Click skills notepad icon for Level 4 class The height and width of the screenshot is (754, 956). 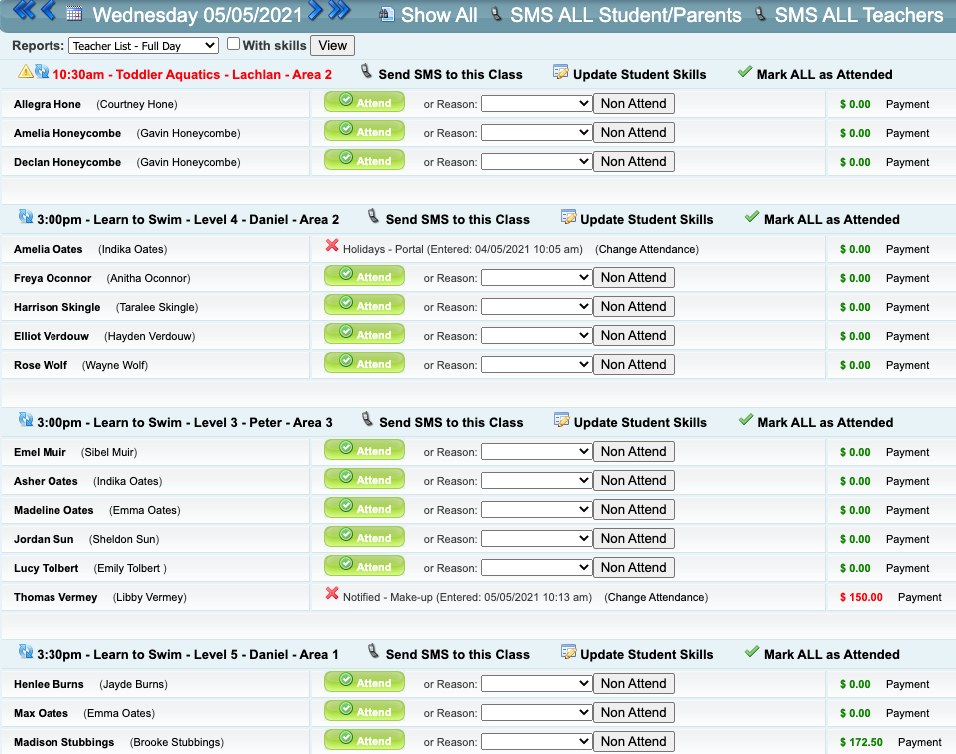click(x=568, y=217)
